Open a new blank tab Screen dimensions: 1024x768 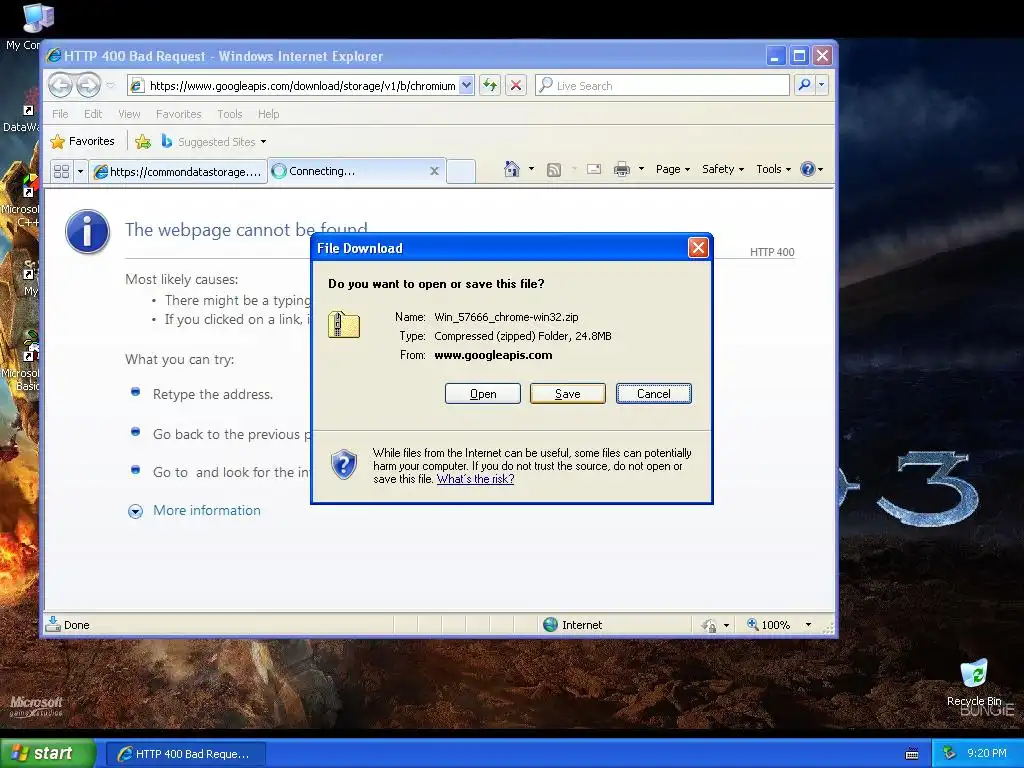tap(461, 171)
